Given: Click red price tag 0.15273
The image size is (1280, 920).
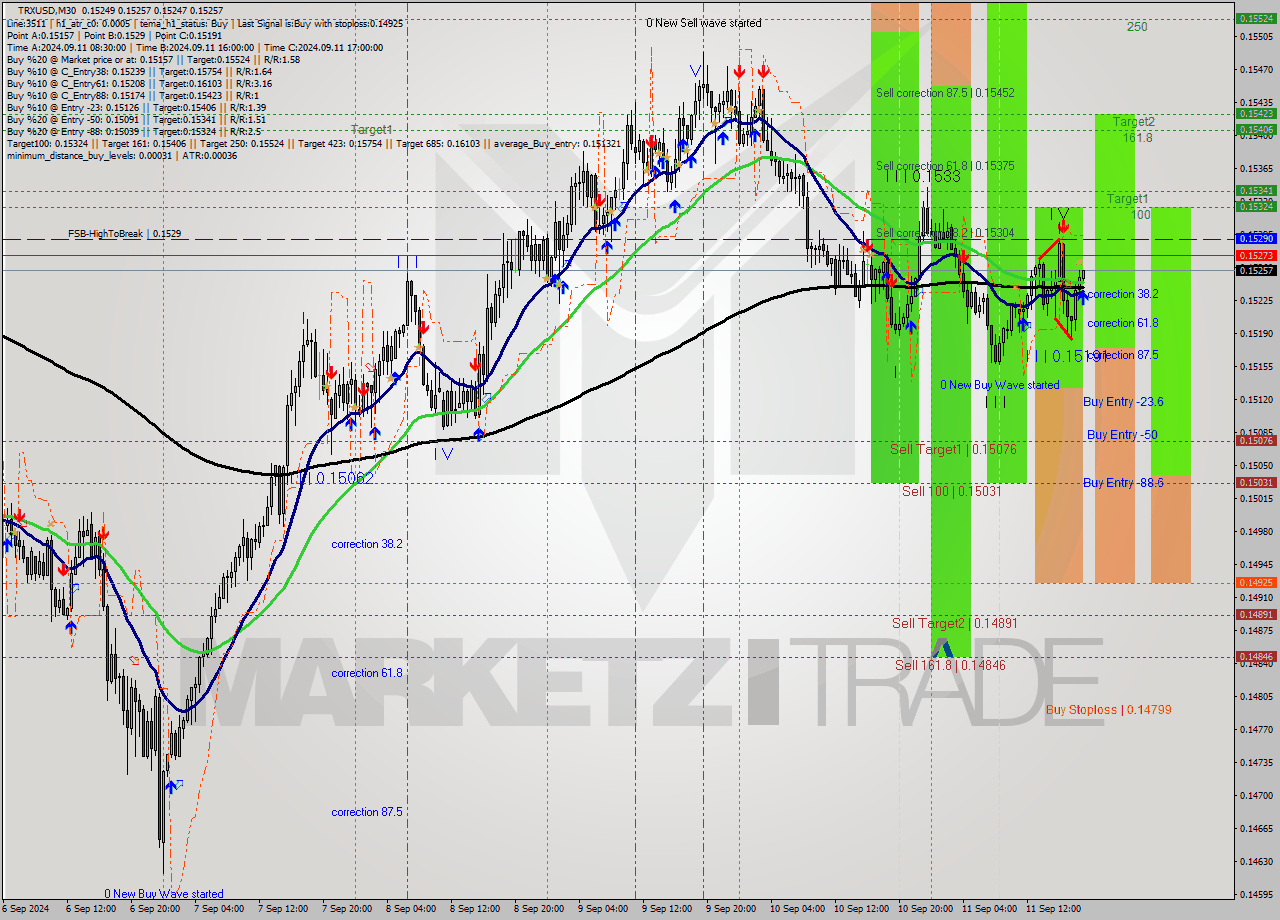Looking at the screenshot, I should [1256, 255].
